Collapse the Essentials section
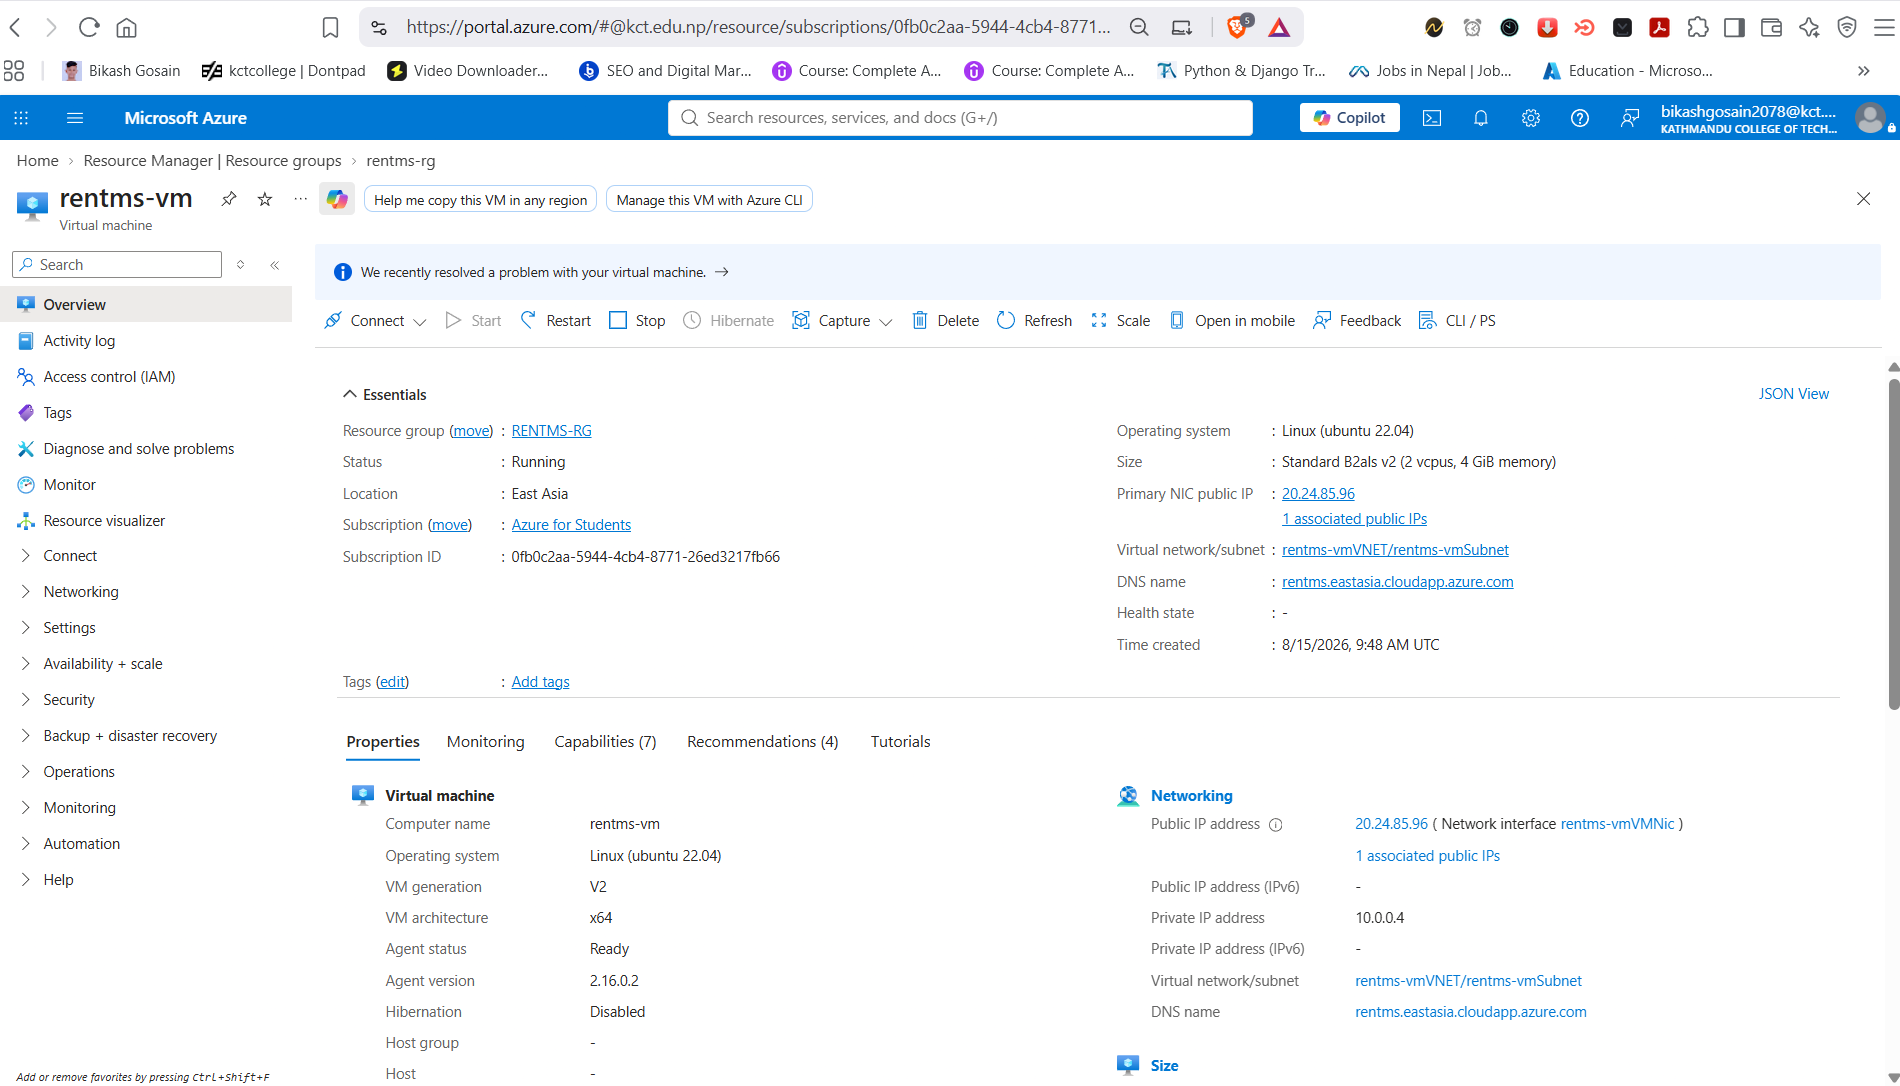This screenshot has height=1086, width=1900. click(350, 394)
